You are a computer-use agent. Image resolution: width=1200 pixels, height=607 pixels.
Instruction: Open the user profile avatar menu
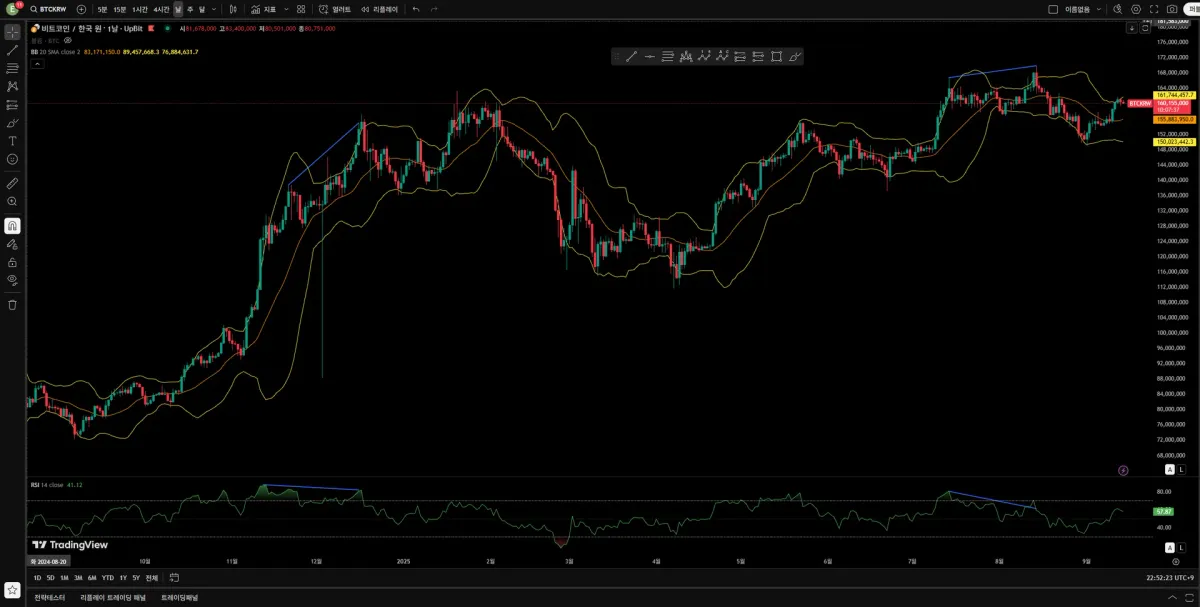click(x=12, y=9)
